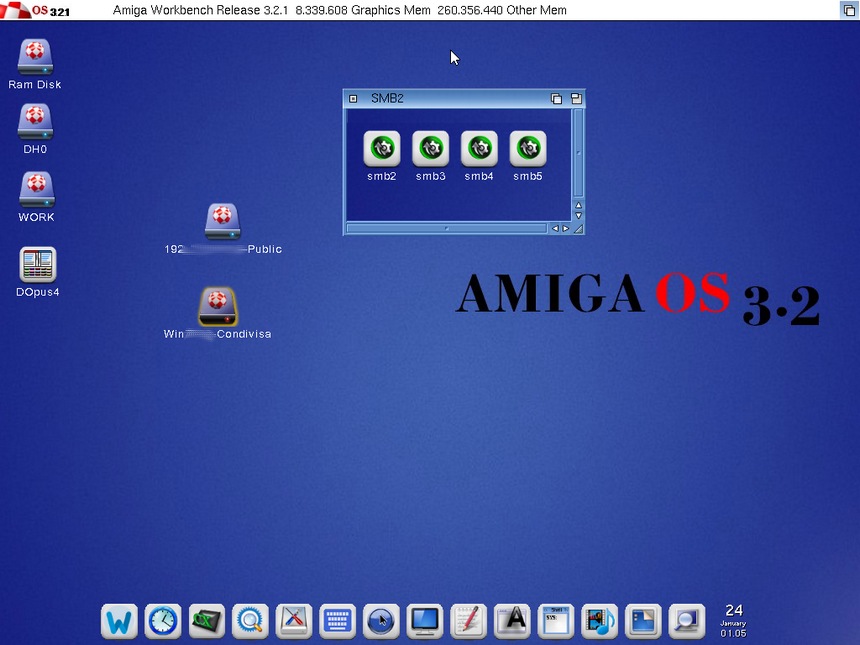Select the smb5 icon in SMB2 window
860x645 pixels.
tap(527, 149)
